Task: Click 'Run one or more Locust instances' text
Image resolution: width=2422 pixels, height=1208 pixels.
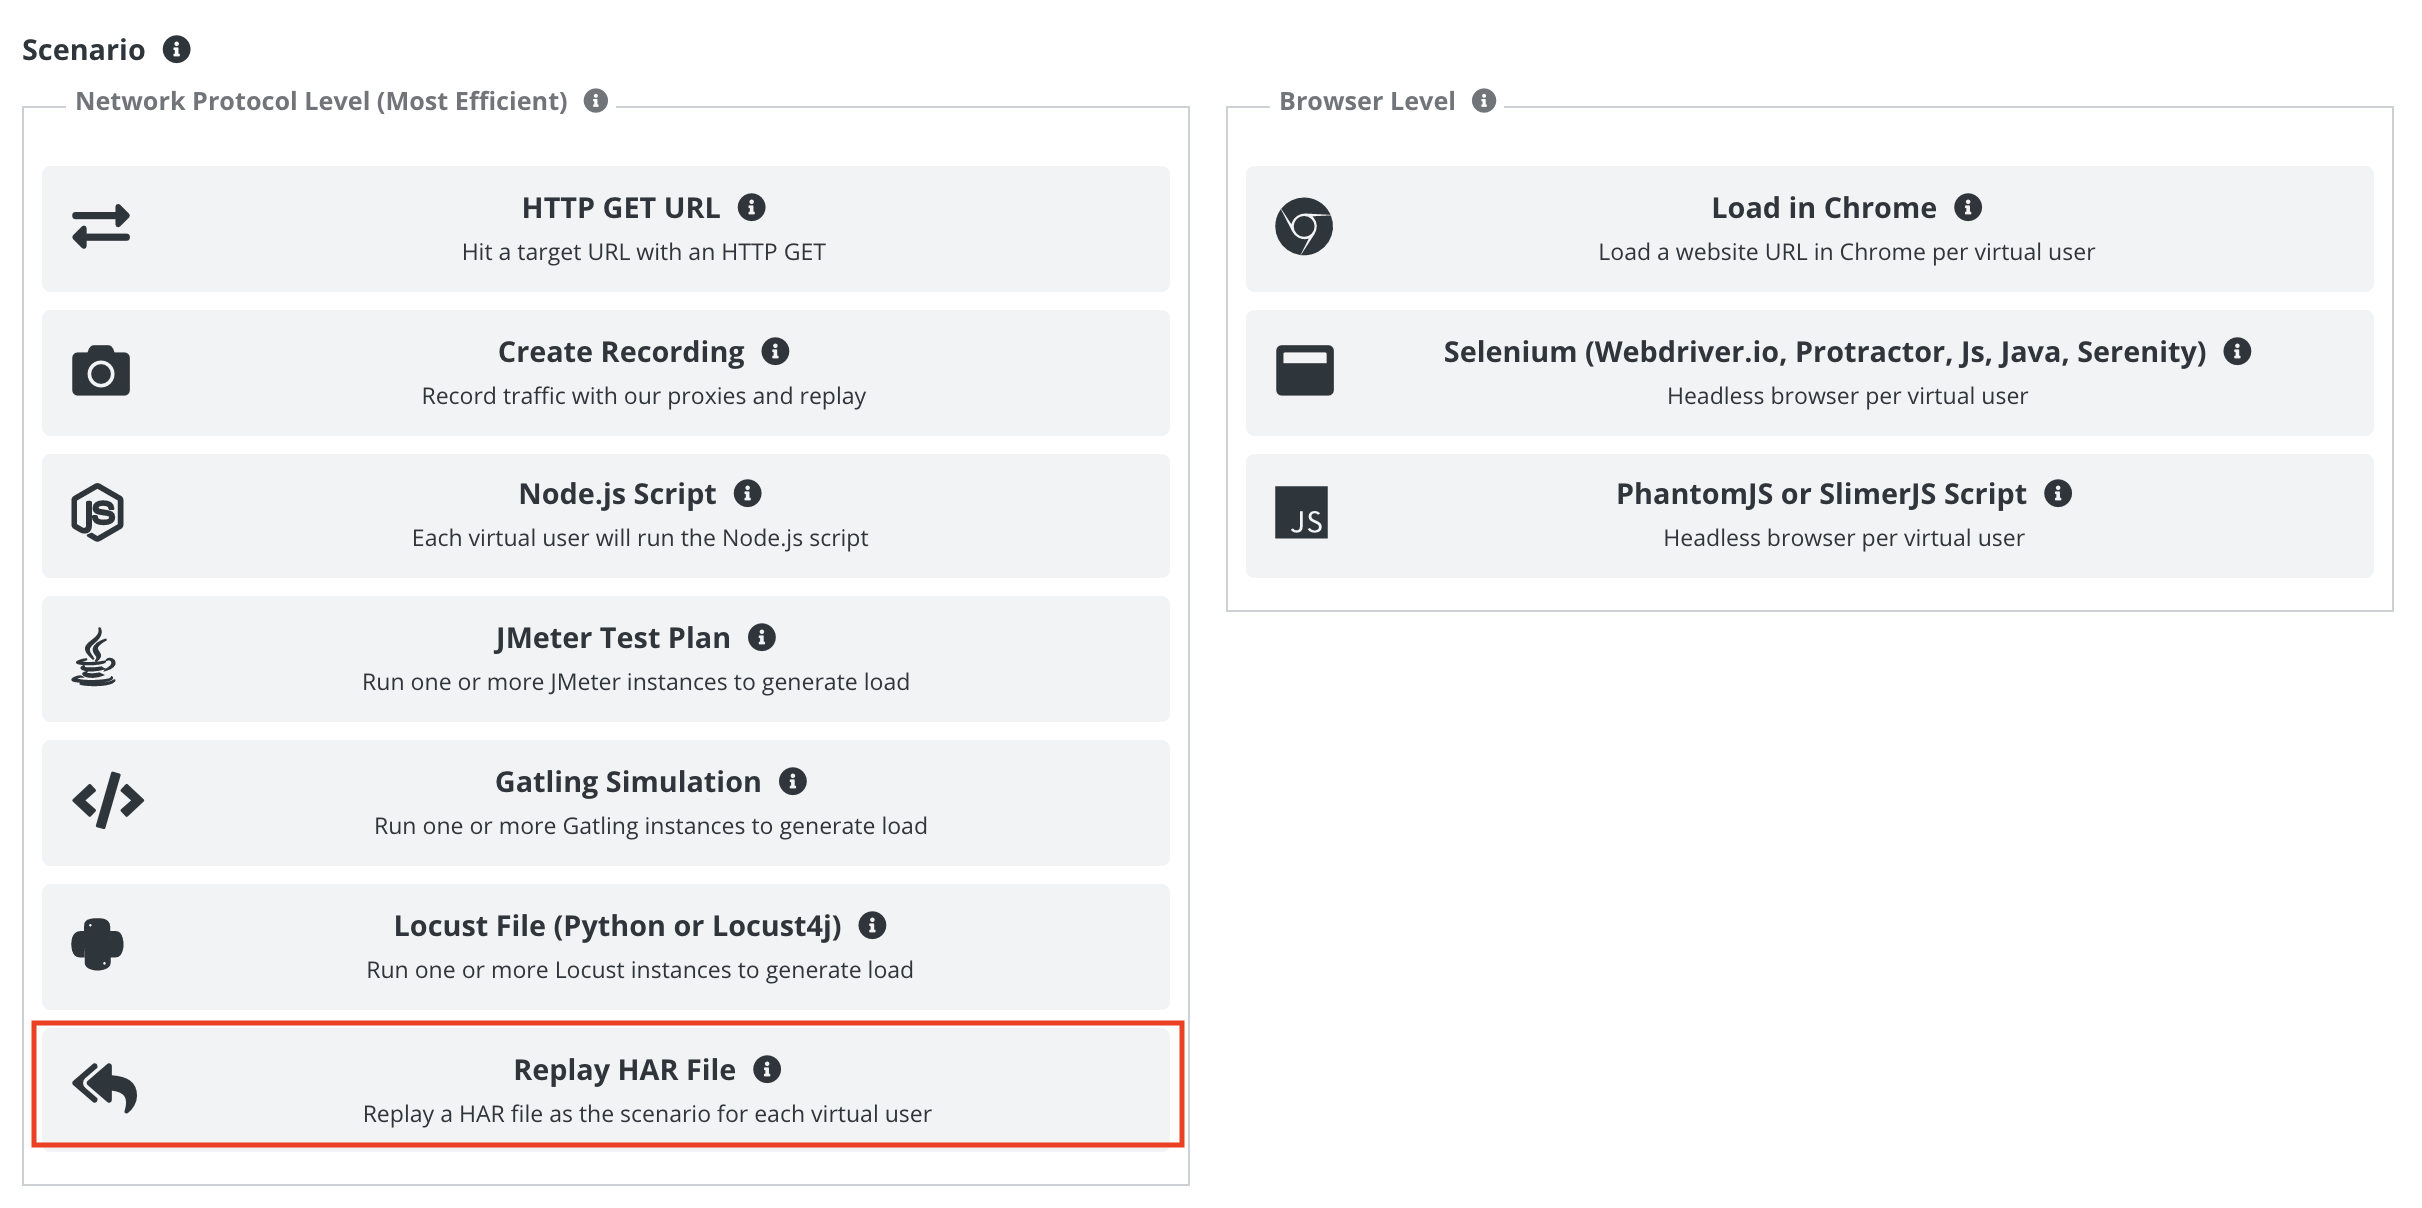Action: click(x=640, y=970)
